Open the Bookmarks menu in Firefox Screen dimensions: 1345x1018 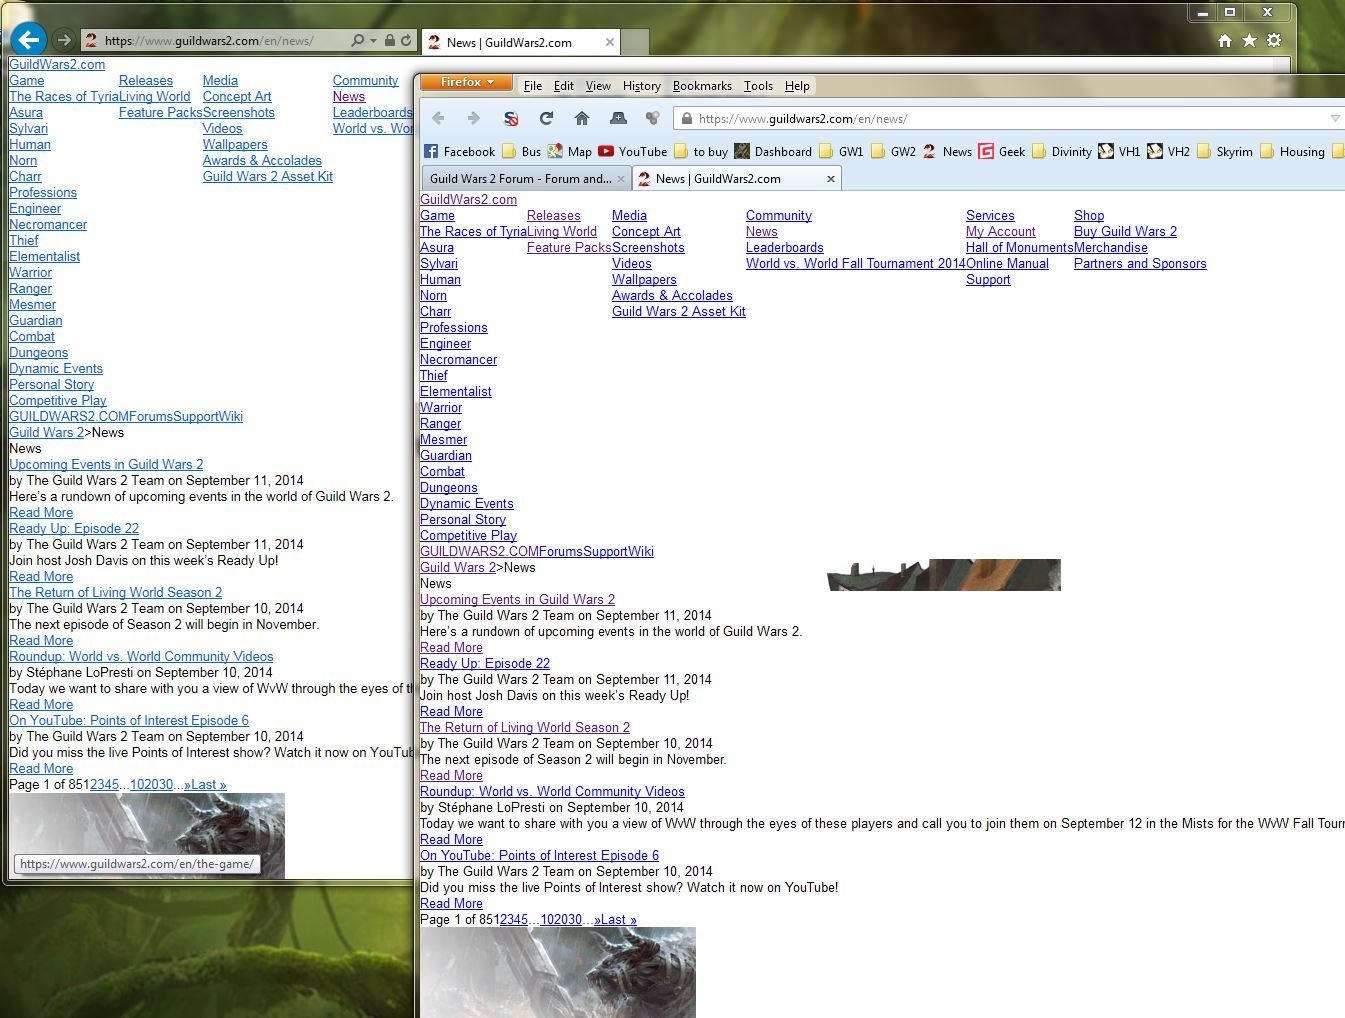pos(702,86)
